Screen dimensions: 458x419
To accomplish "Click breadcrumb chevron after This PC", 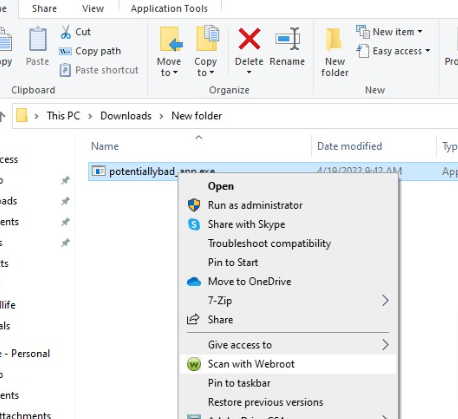I will (90, 116).
